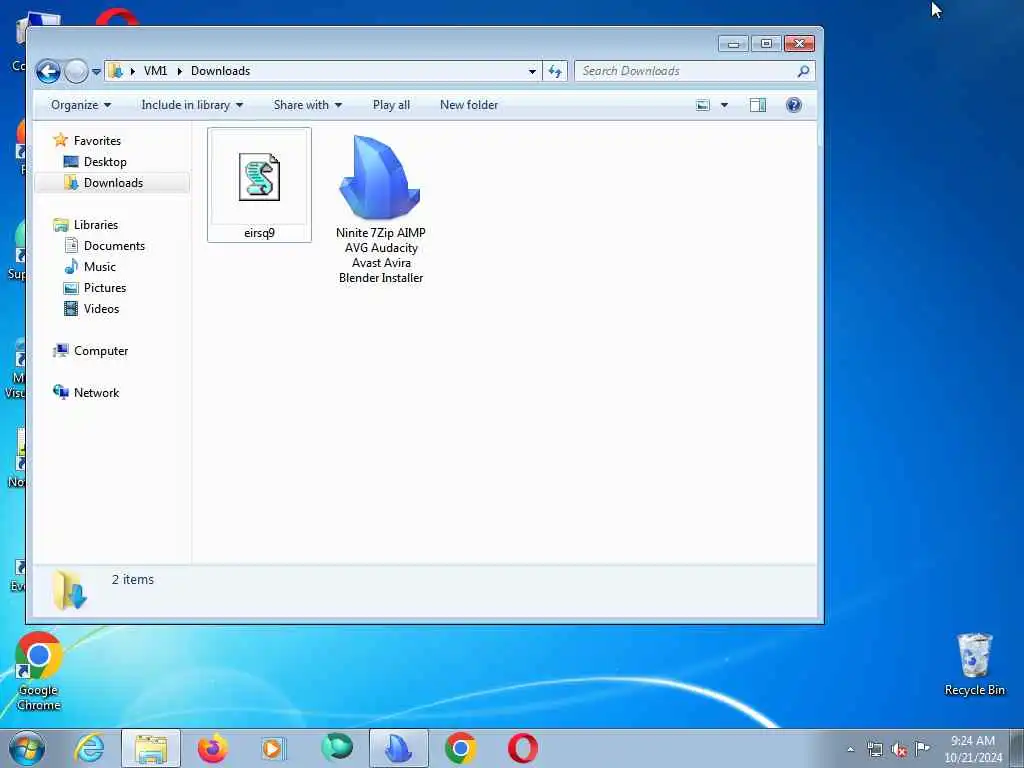Create a New folder
Screen dimensions: 1024x768
469,105
